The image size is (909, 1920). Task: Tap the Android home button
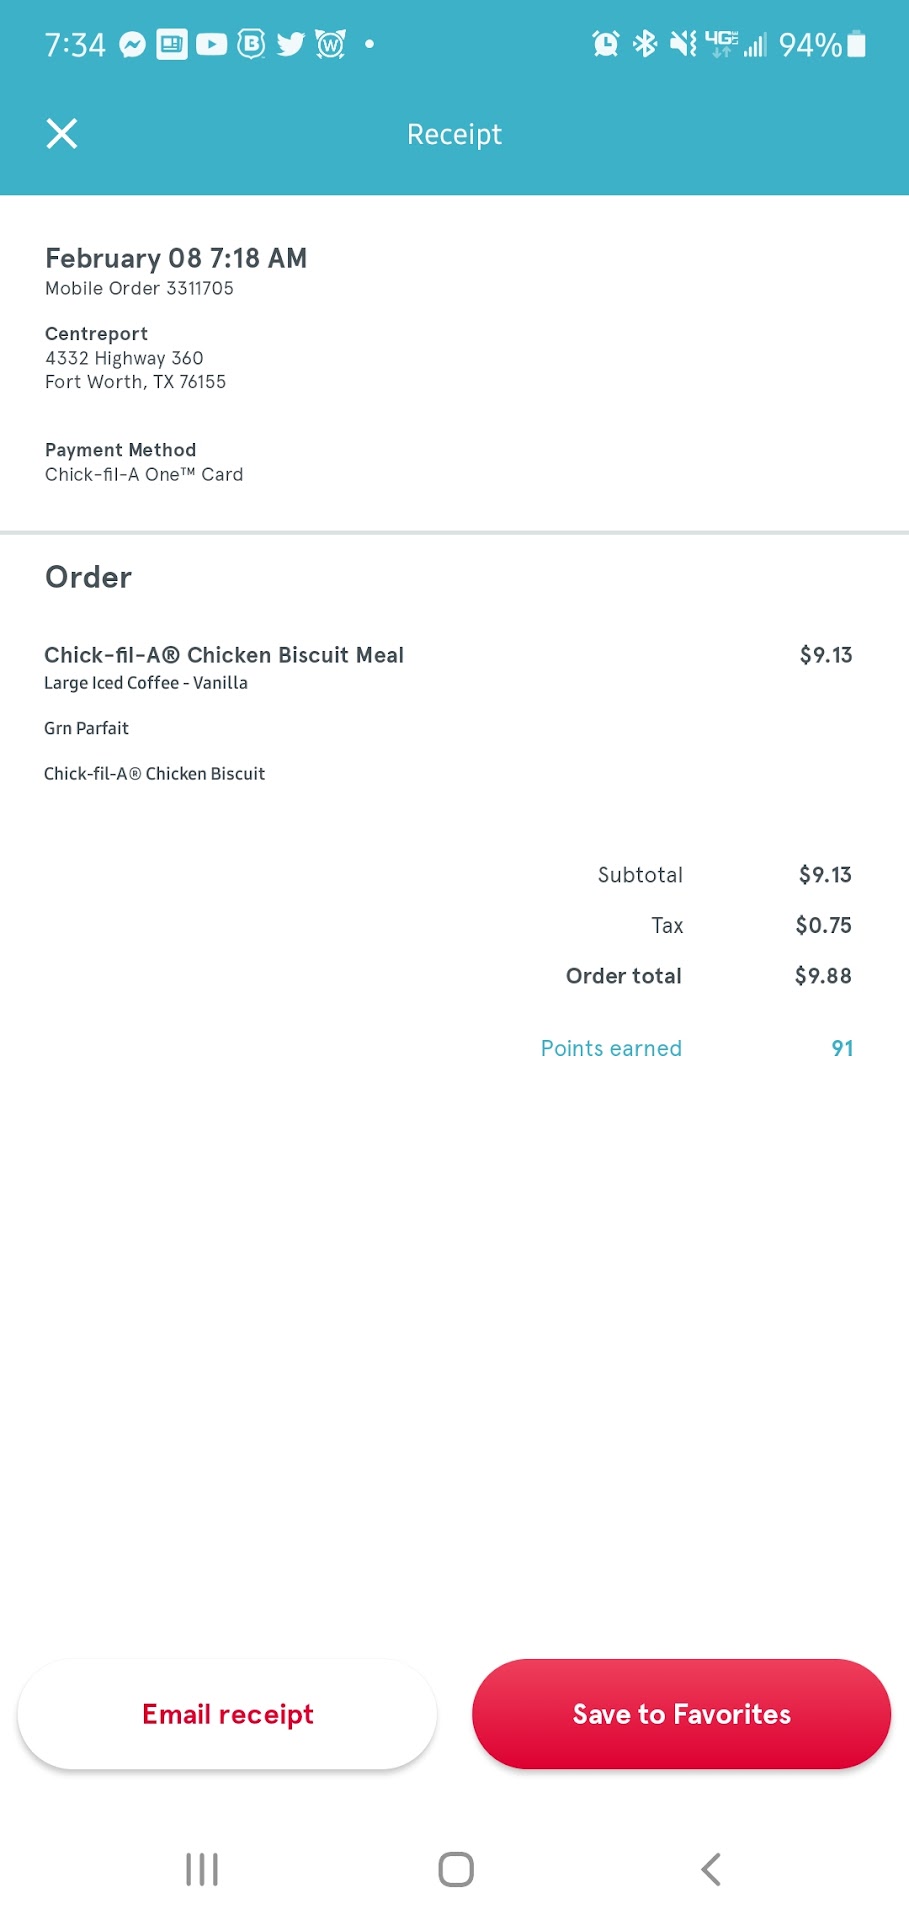tap(456, 1869)
